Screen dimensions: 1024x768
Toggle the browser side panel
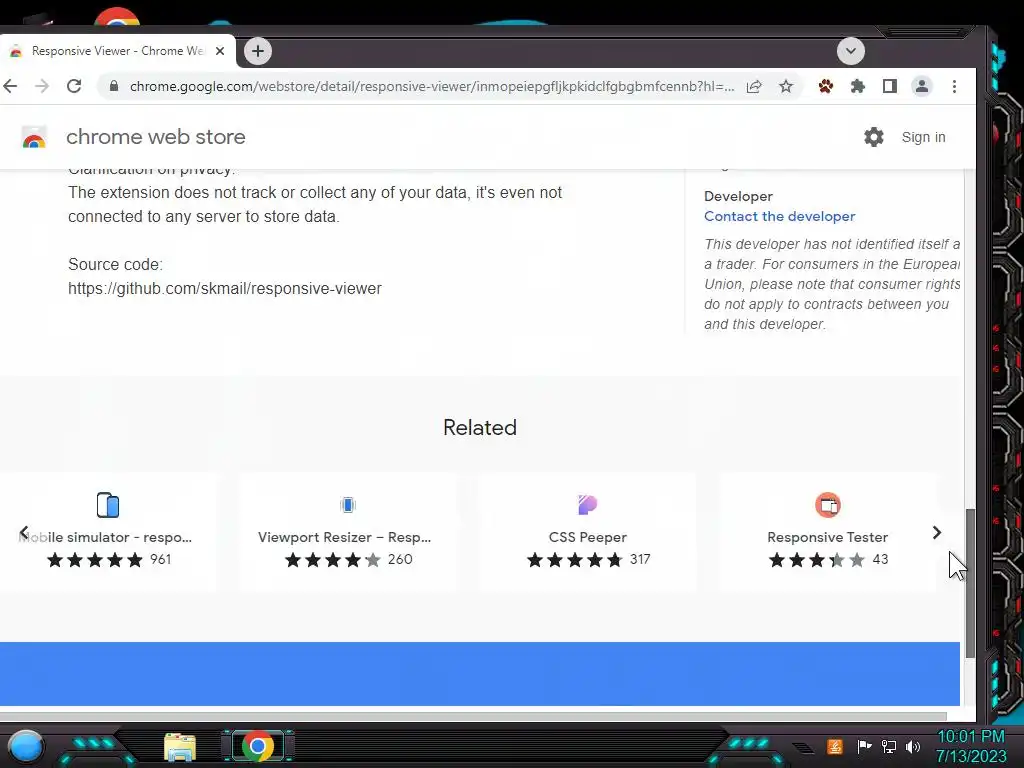(889, 86)
